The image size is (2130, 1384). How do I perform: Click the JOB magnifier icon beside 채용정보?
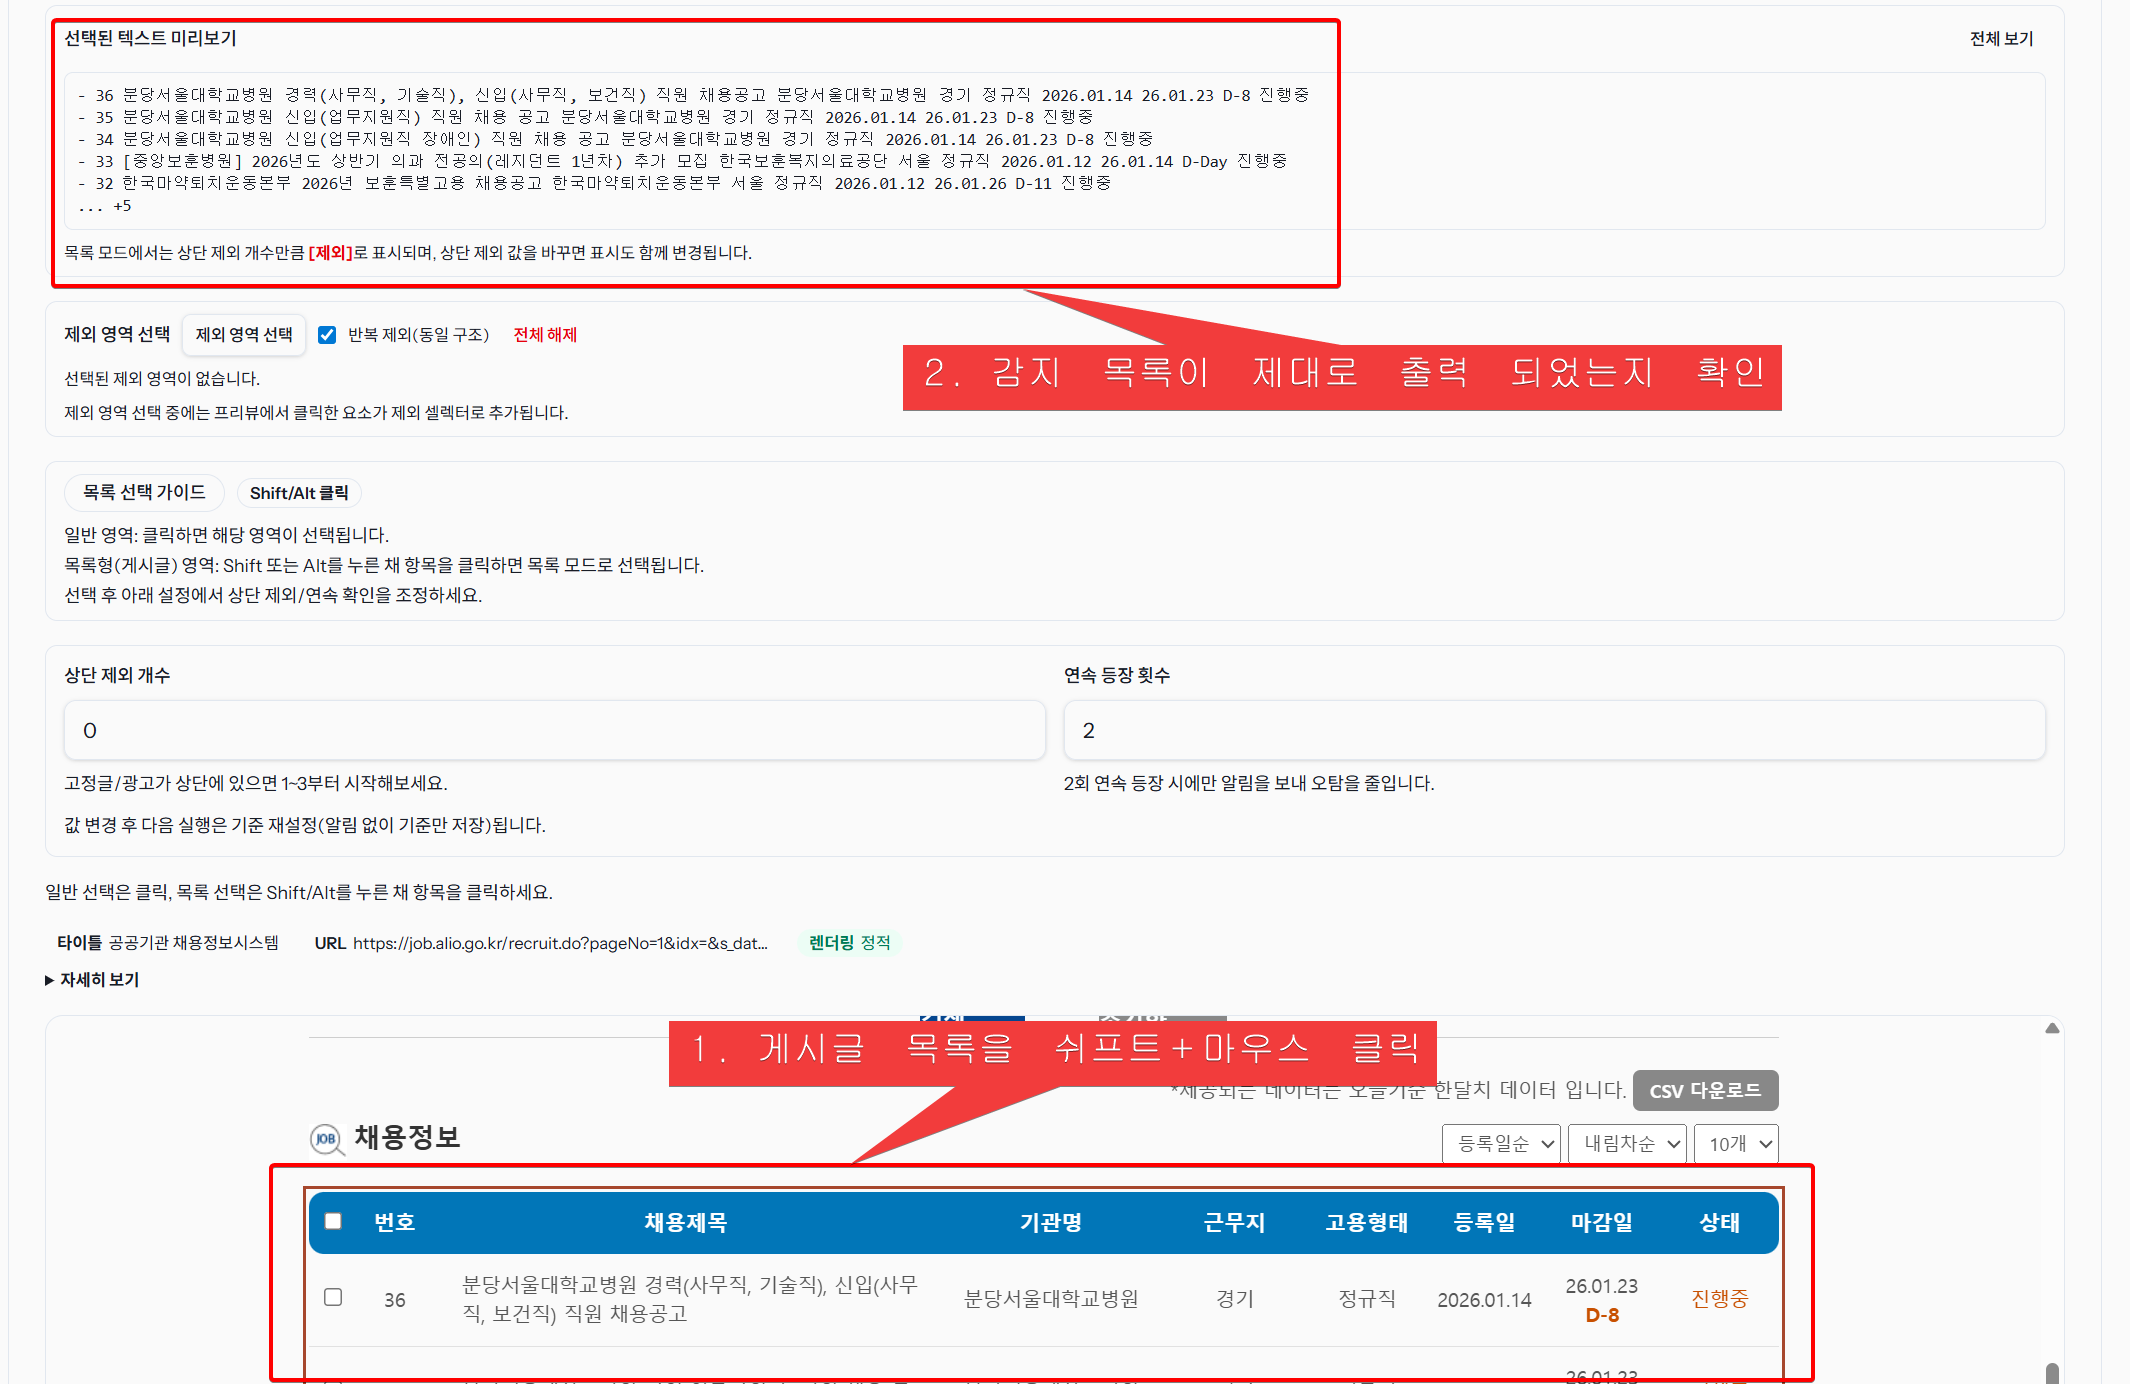pos(326,1139)
